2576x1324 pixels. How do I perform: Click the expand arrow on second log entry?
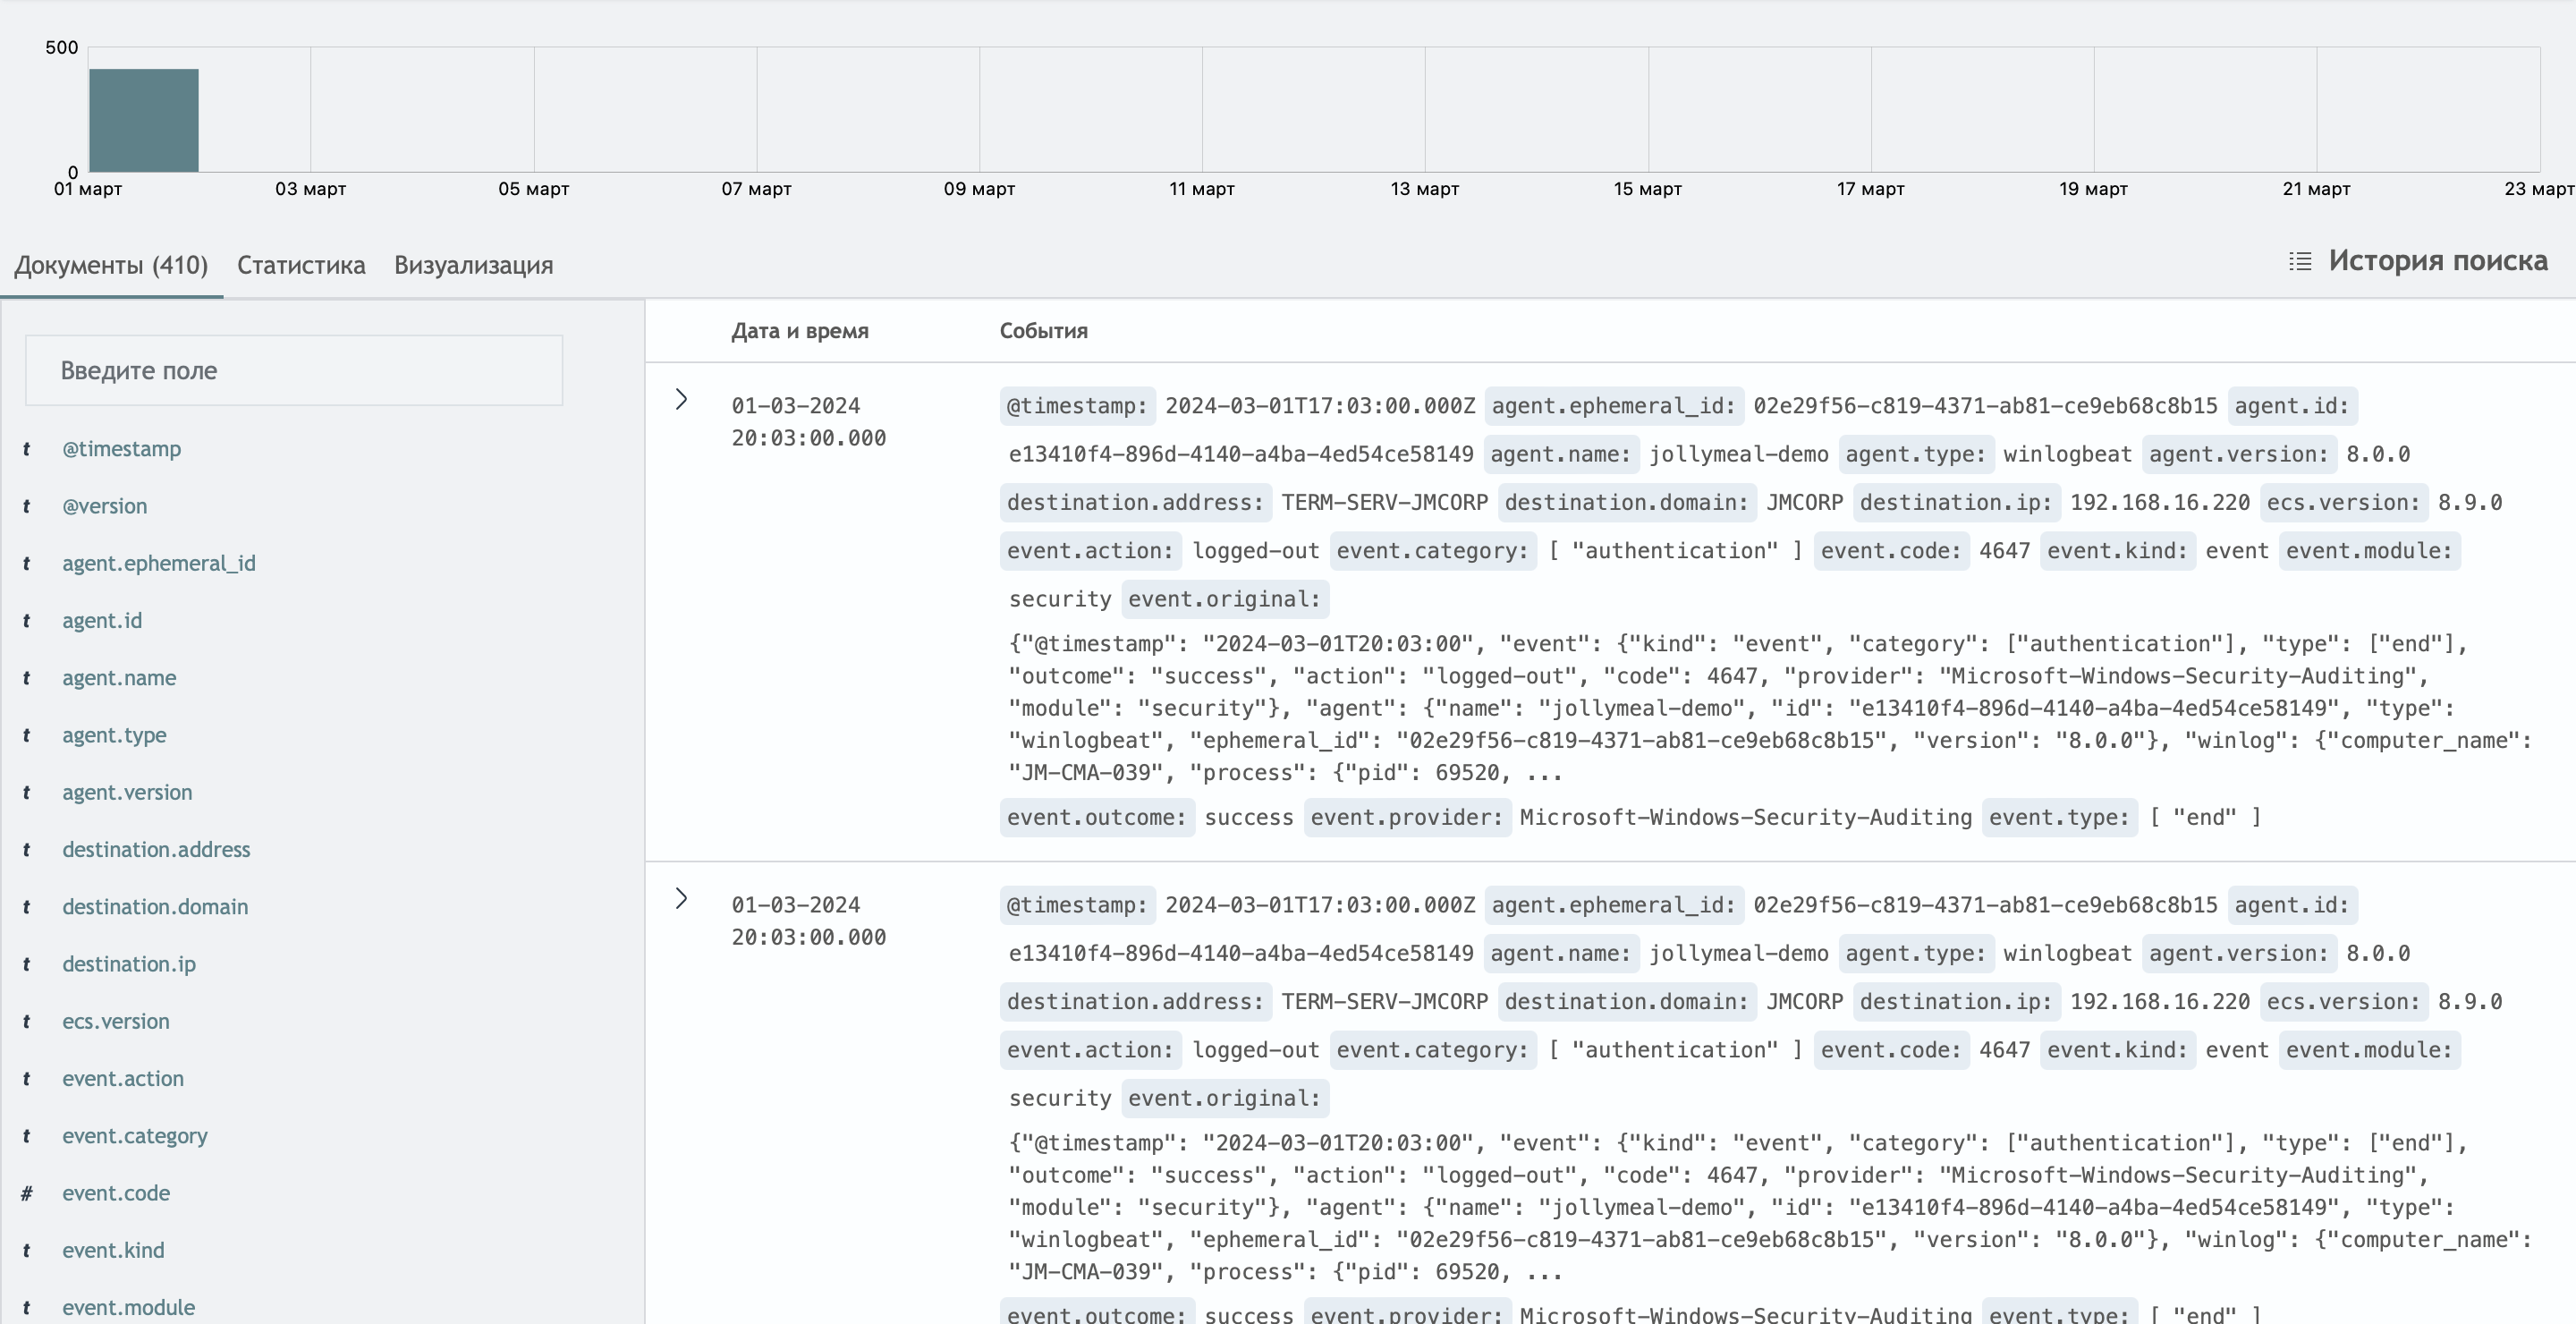(682, 896)
